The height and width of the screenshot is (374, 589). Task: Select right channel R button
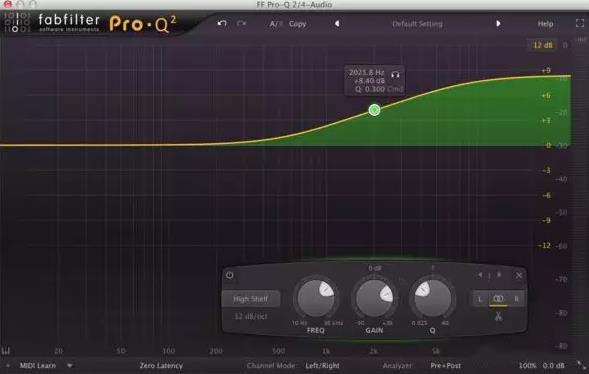point(516,299)
